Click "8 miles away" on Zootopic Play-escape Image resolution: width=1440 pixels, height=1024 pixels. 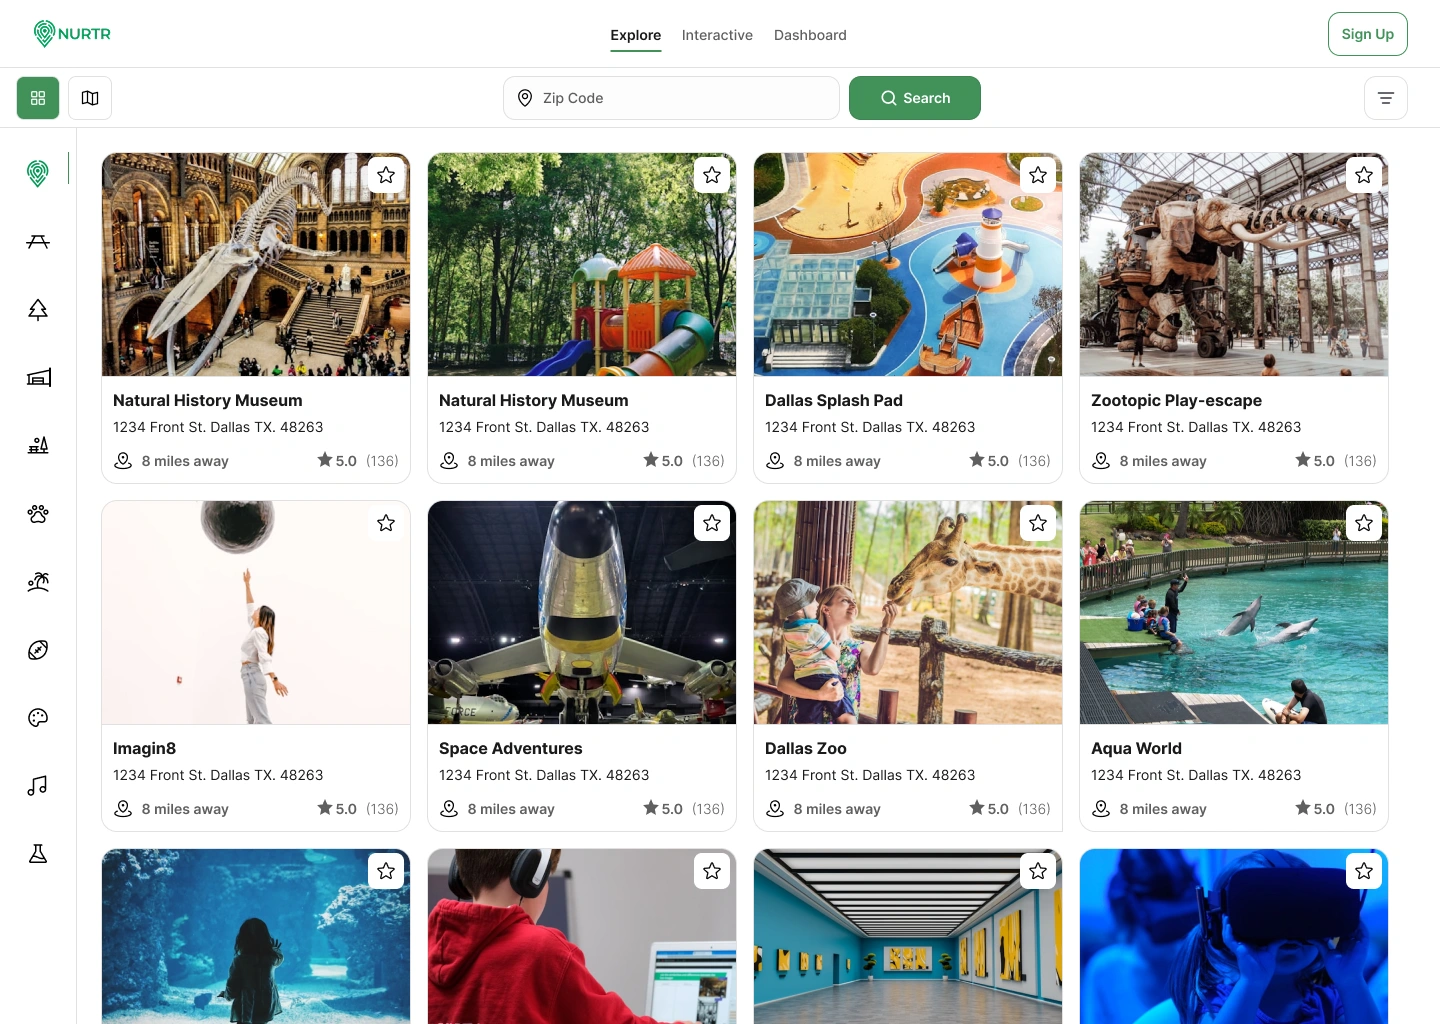click(1163, 461)
